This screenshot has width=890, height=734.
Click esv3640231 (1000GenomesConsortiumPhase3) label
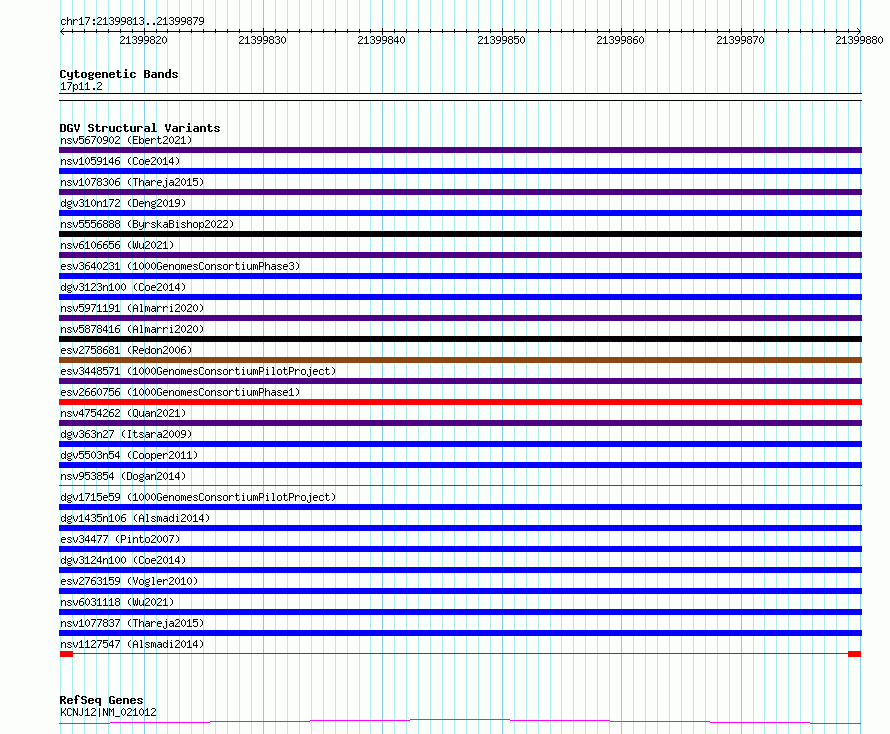(180, 266)
